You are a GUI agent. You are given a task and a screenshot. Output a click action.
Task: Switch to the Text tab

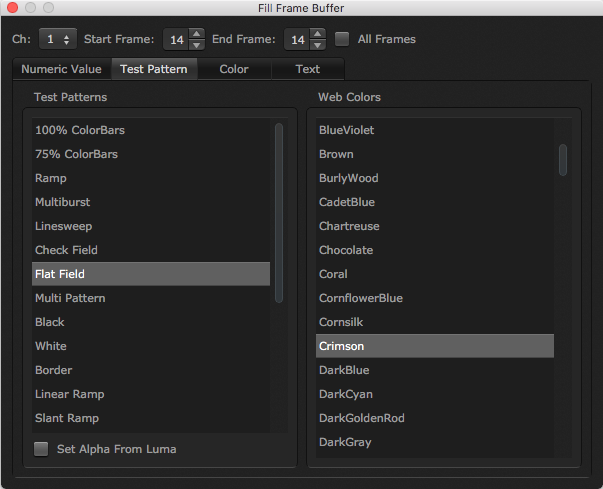pos(308,69)
